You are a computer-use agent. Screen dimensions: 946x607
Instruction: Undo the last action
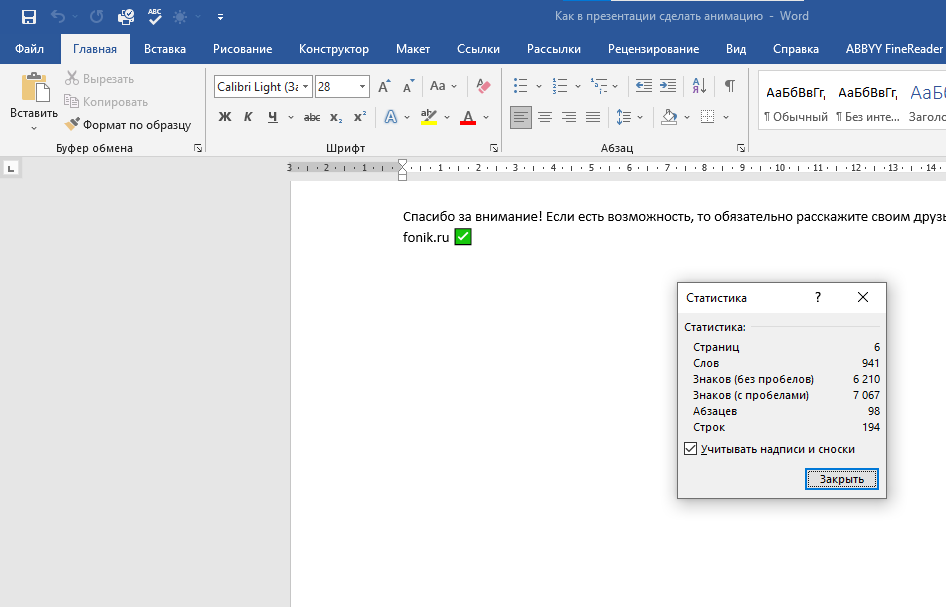(58, 17)
